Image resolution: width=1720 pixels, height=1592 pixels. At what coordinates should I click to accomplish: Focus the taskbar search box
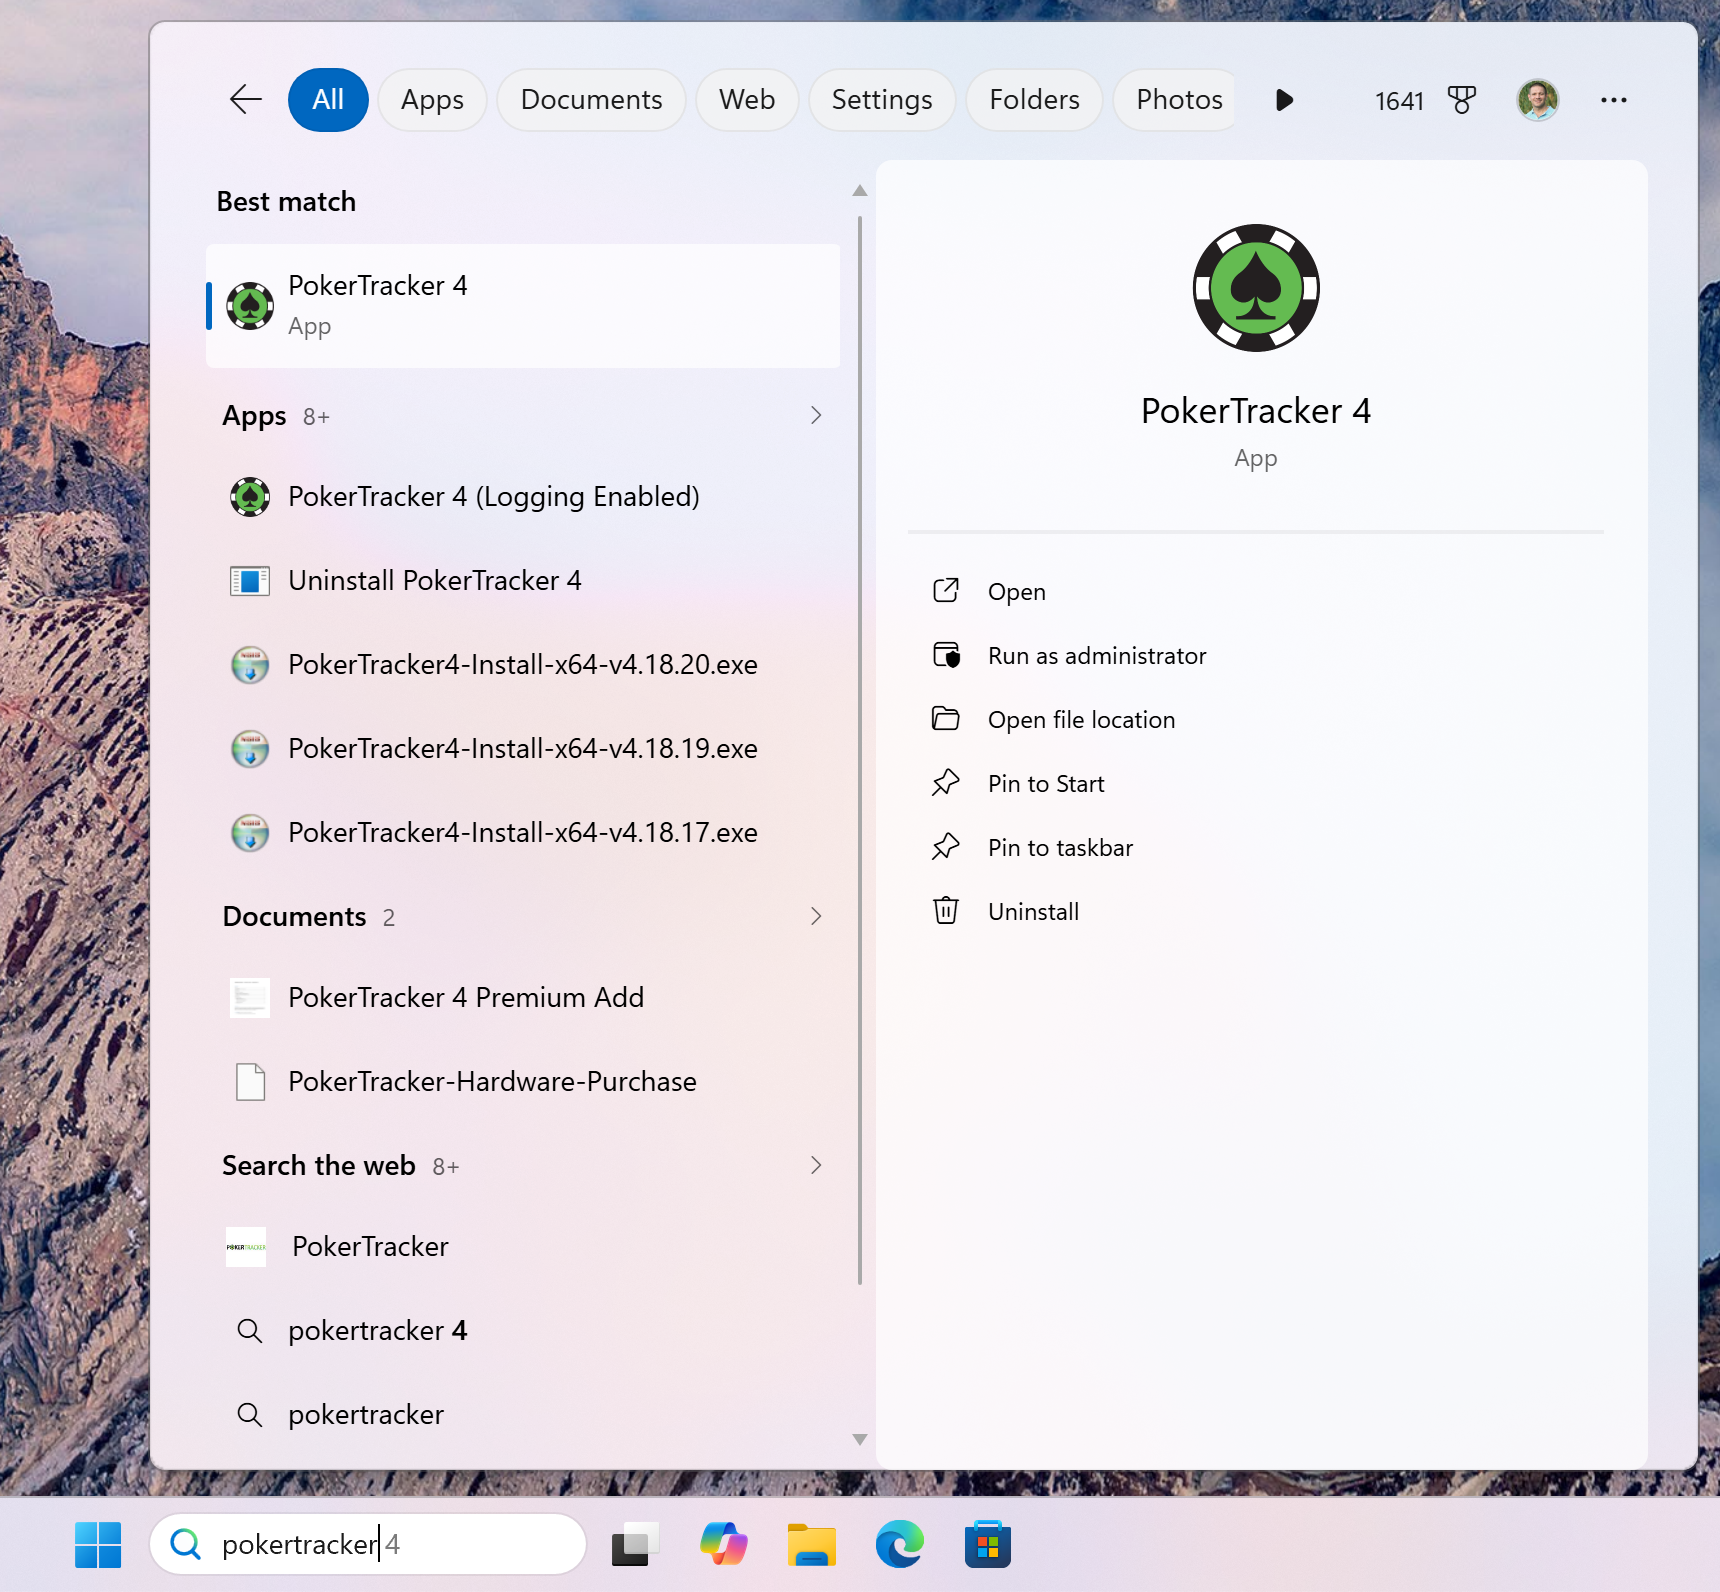[368, 1545]
